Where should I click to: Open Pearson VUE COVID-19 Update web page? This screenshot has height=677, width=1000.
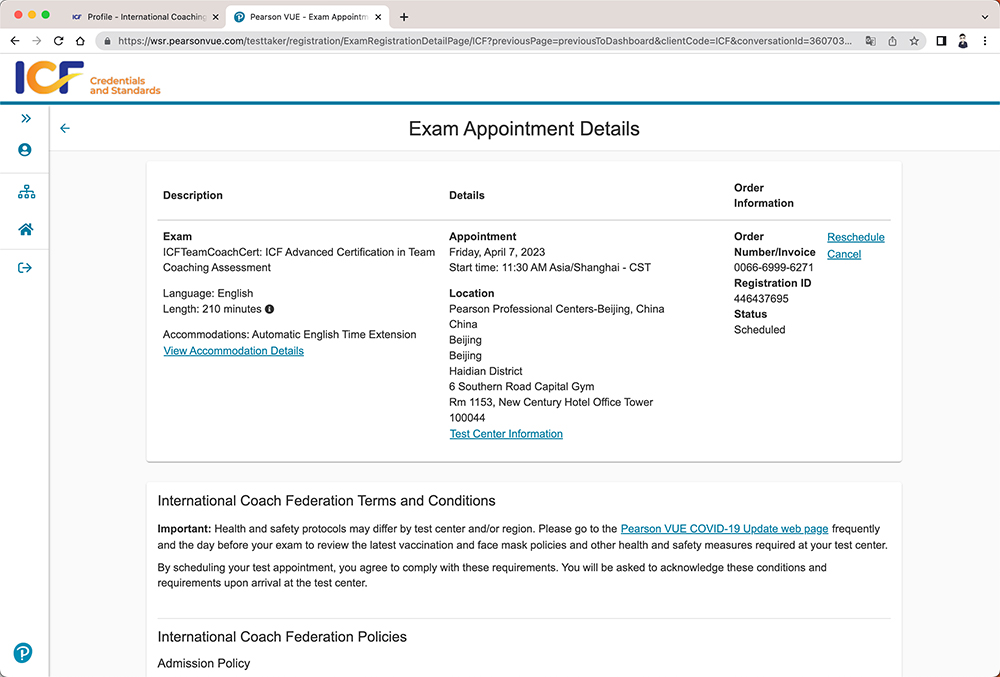(x=724, y=529)
